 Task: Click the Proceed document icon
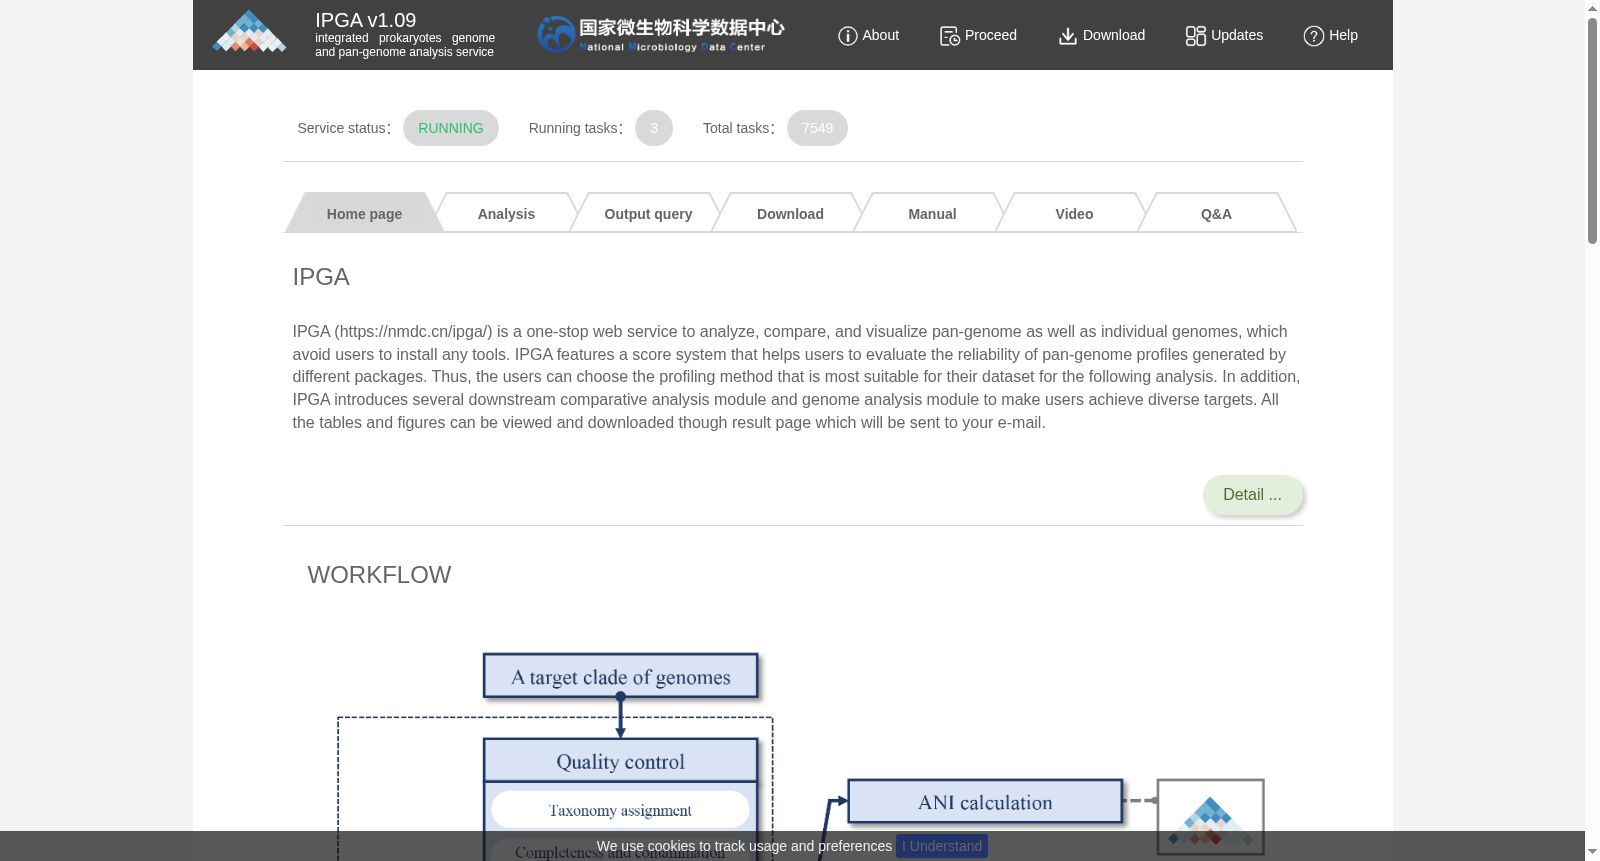coord(950,36)
